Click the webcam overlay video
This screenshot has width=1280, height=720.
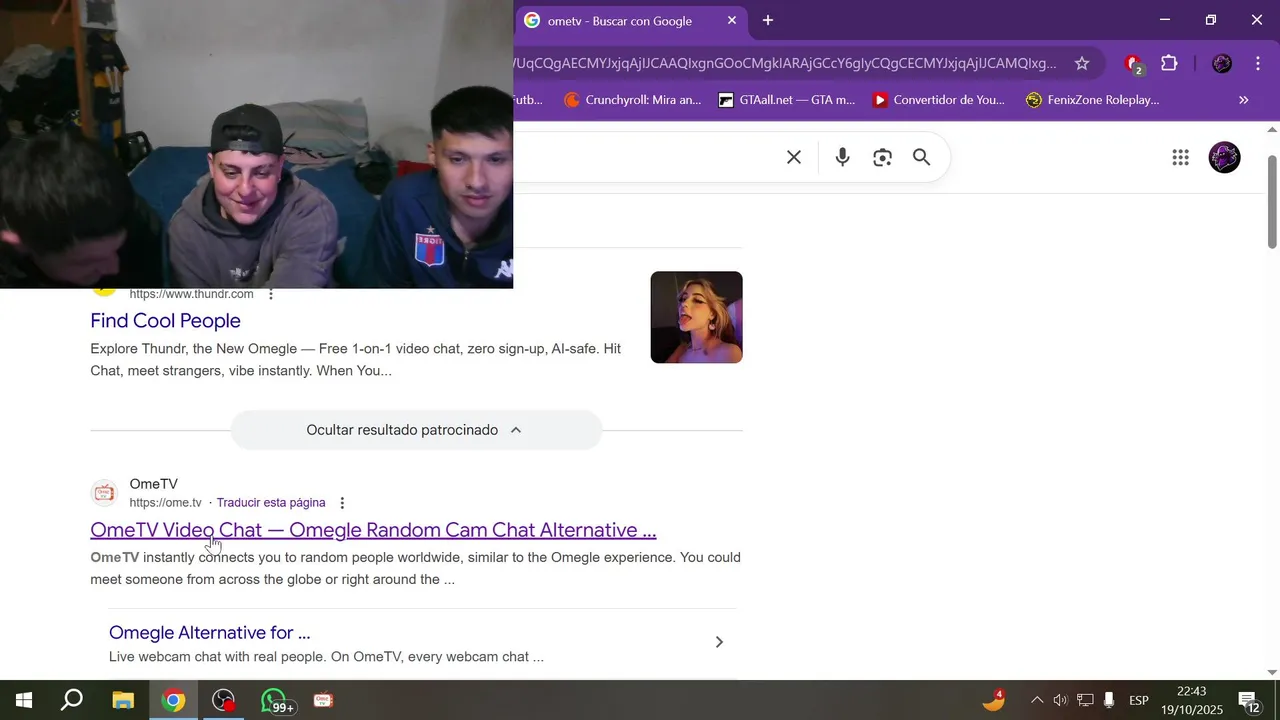(x=256, y=144)
